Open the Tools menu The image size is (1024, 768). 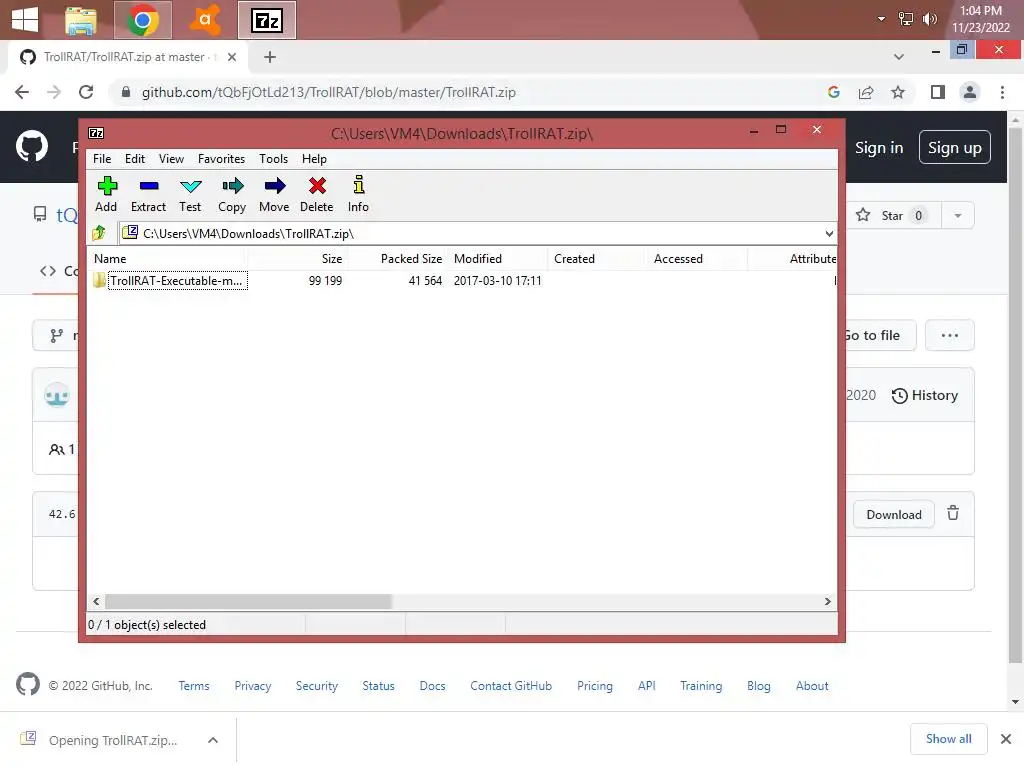coord(273,159)
